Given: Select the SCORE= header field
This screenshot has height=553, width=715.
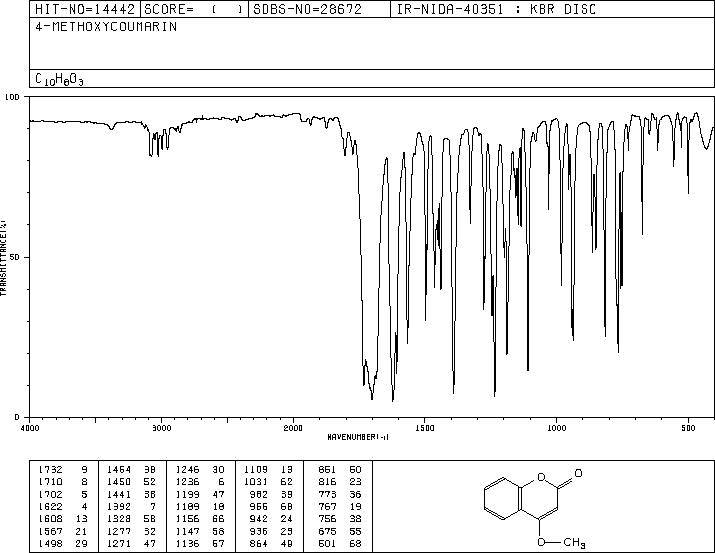Looking at the screenshot, I should [x=194, y=9].
